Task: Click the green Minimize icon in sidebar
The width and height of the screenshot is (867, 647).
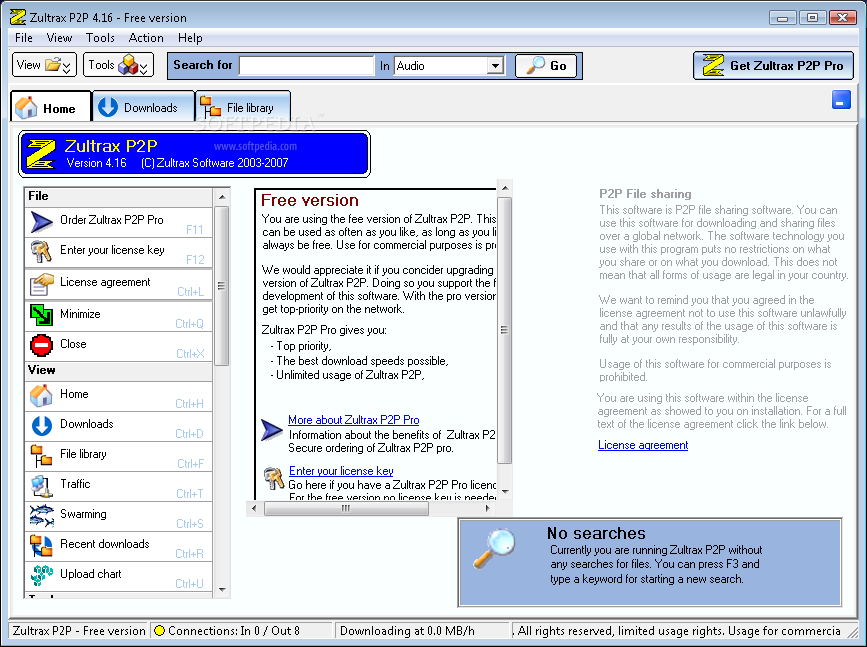Action: coord(41,314)
